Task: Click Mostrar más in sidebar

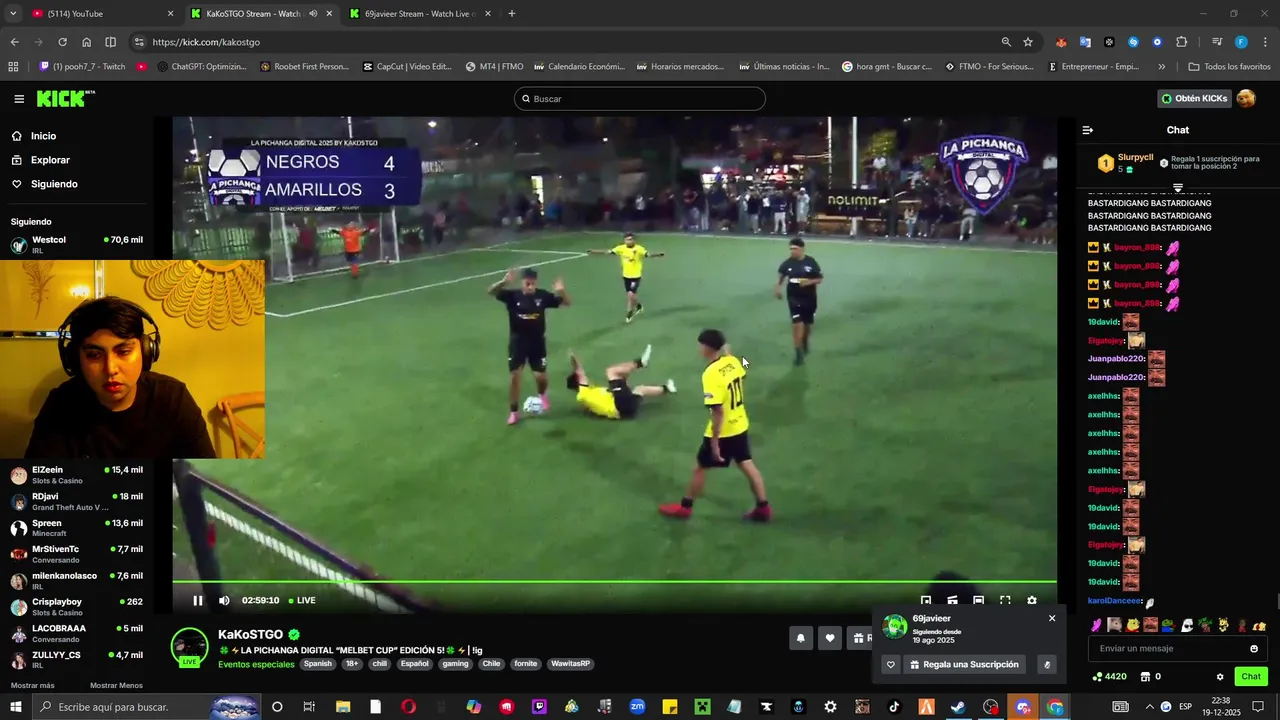Action: click(33, 685)
